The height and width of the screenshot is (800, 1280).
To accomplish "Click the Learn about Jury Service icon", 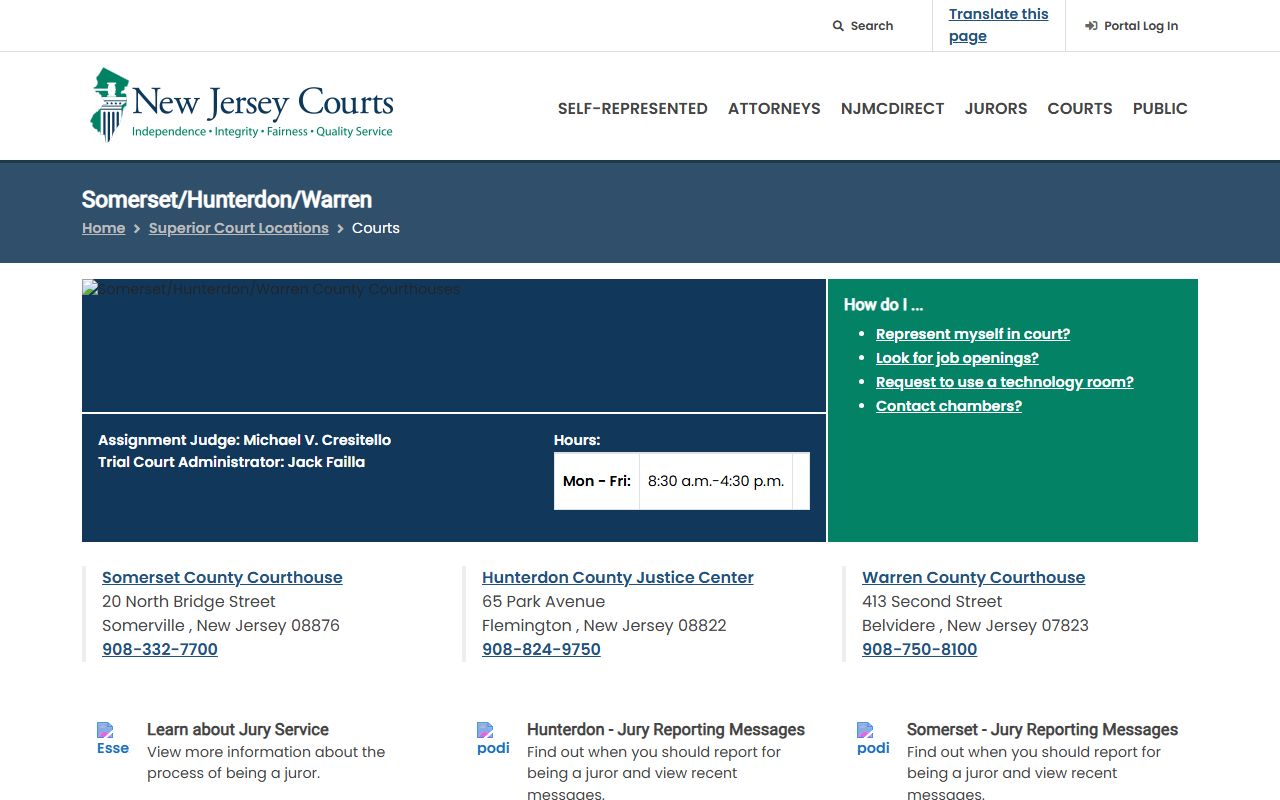I will tap(113, 740).
